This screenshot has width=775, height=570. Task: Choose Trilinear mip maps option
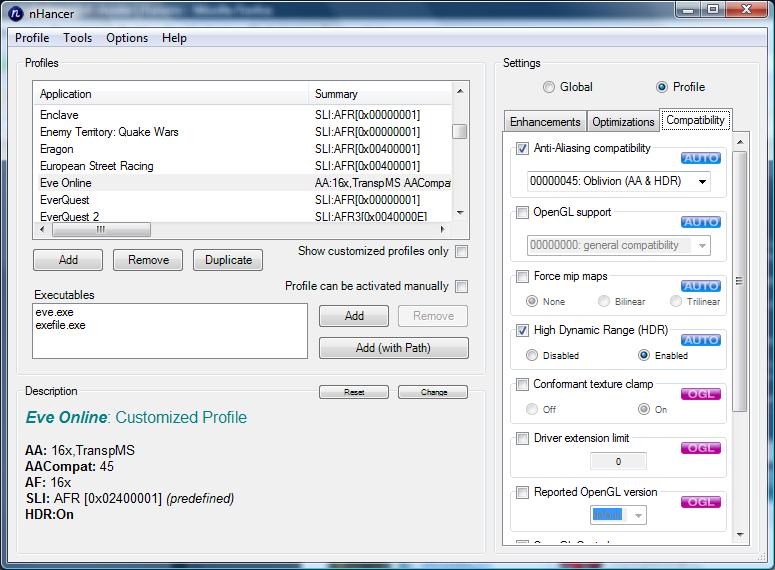point(676,301)
